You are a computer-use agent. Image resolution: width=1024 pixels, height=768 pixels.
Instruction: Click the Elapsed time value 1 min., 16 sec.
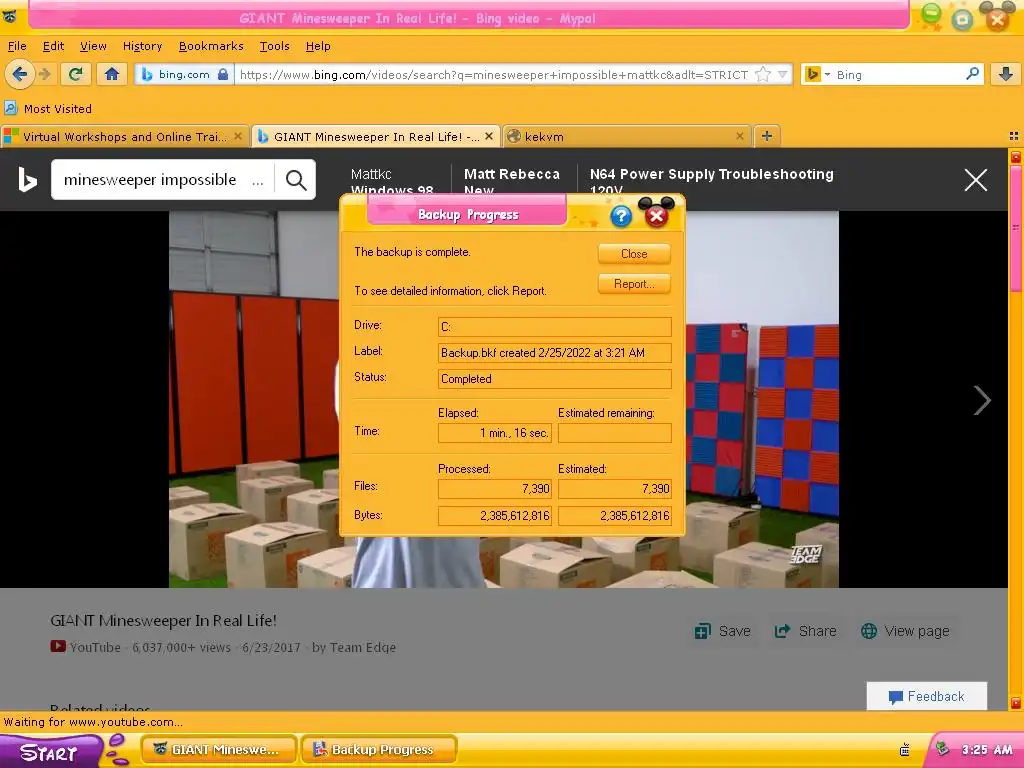click(x=495, y=433)
